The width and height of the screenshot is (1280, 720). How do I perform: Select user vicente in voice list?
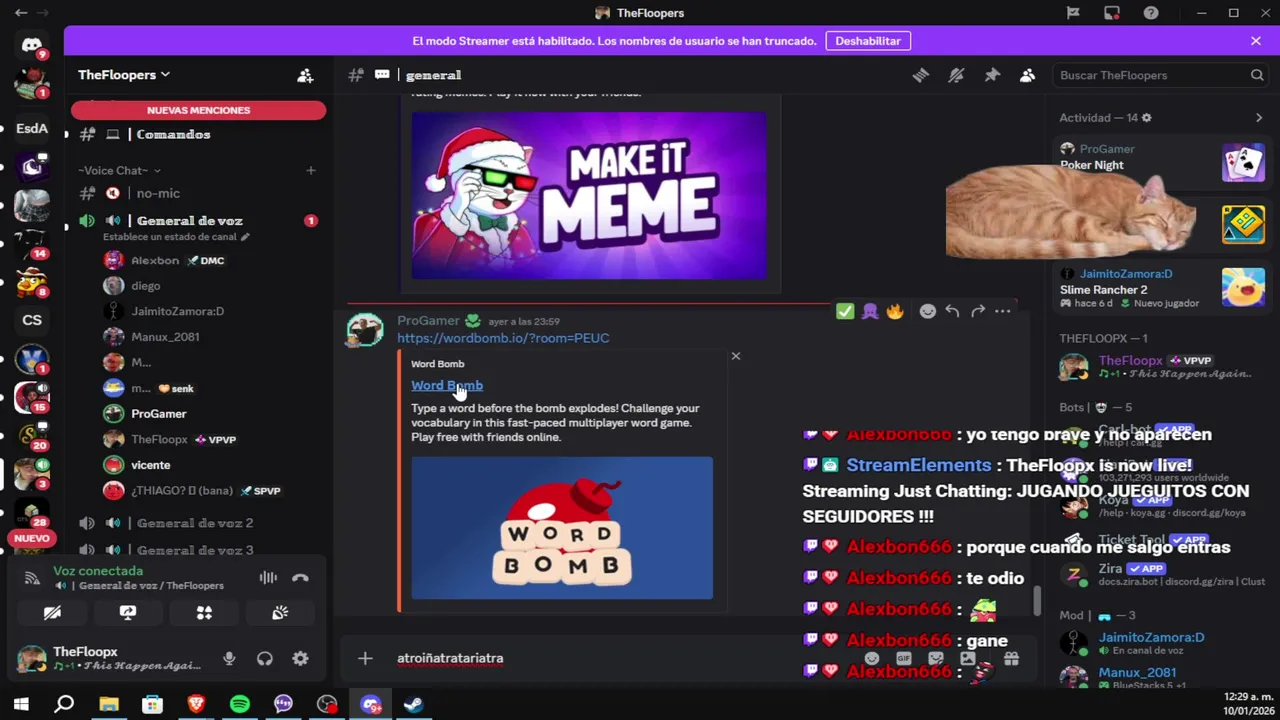click(x=150, y=465)
